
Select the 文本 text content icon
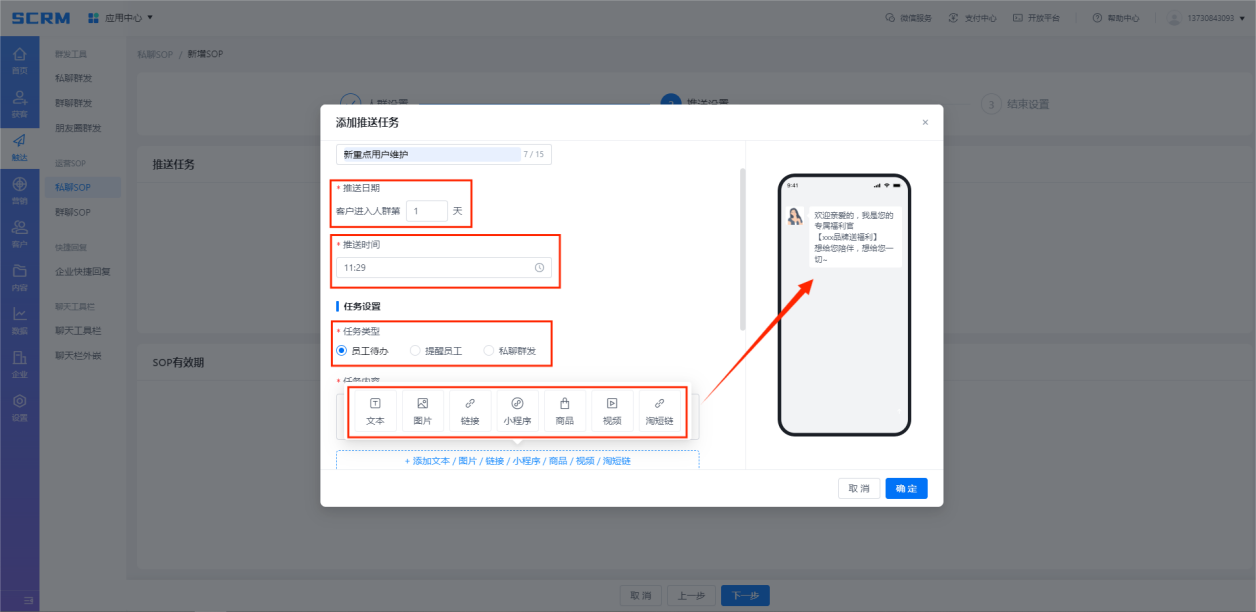coord(375,411)
